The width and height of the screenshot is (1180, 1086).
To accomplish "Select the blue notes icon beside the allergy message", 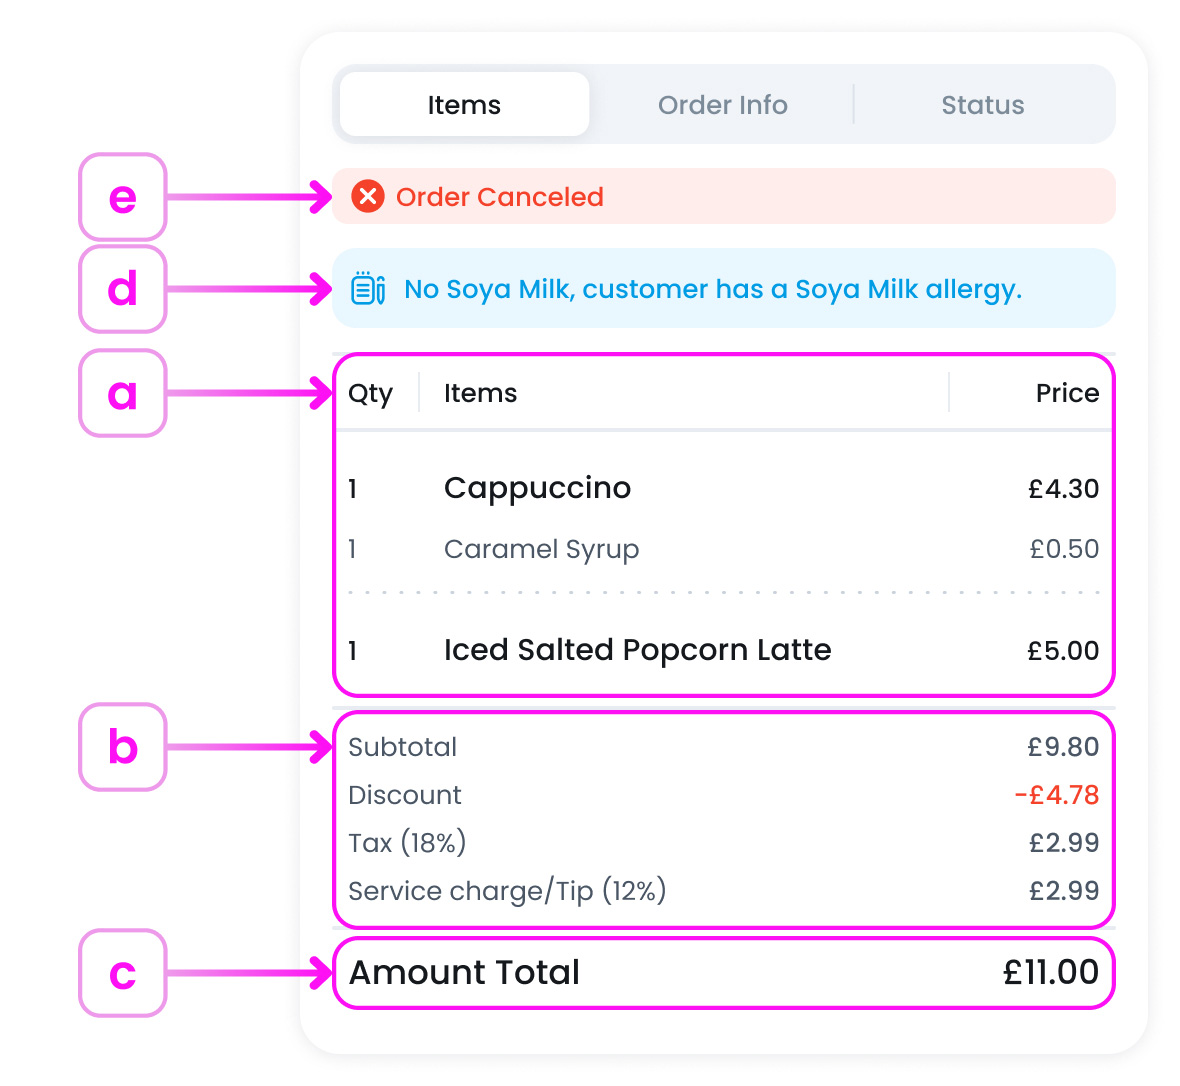I will click(x=366, y=289).
